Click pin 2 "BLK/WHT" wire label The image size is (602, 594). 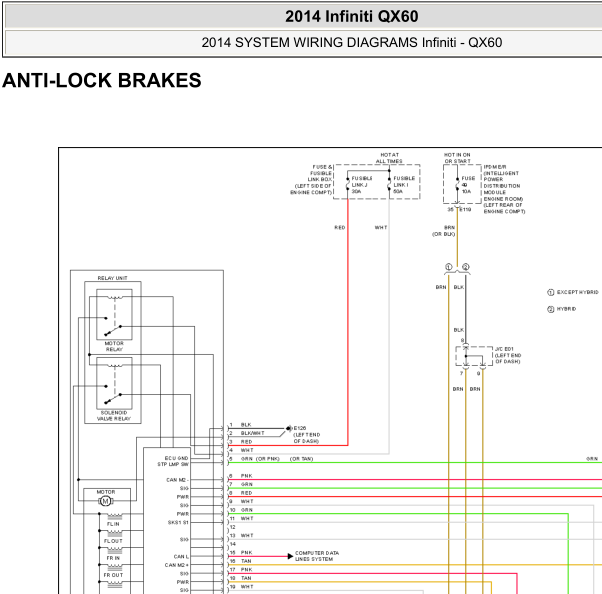[253, 433]
